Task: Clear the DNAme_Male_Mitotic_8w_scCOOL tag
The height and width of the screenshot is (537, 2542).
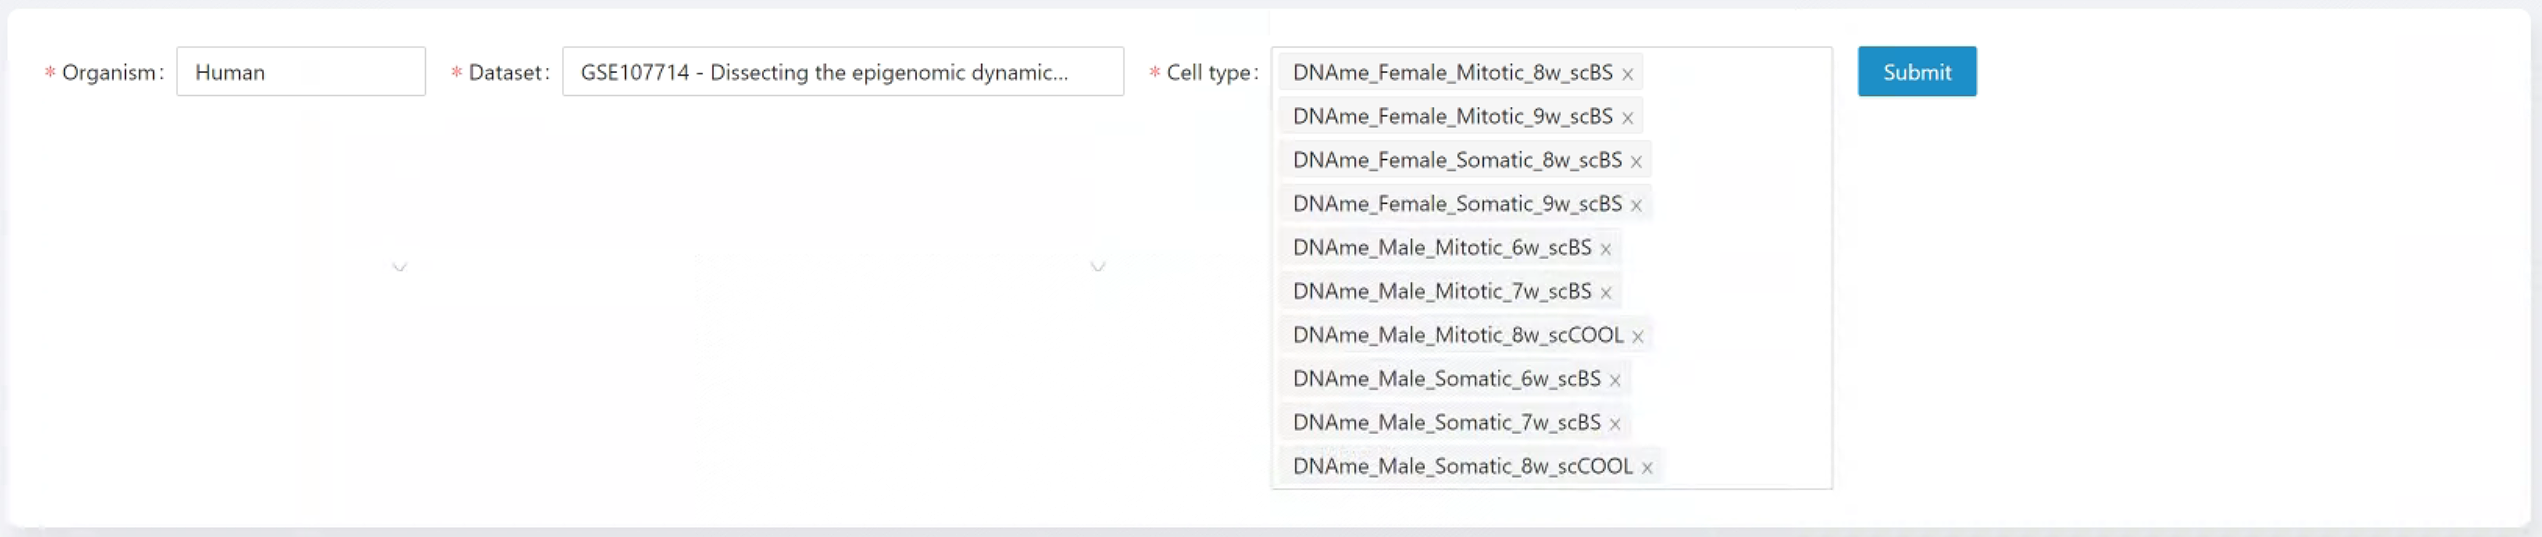Action: [1637, 337]
